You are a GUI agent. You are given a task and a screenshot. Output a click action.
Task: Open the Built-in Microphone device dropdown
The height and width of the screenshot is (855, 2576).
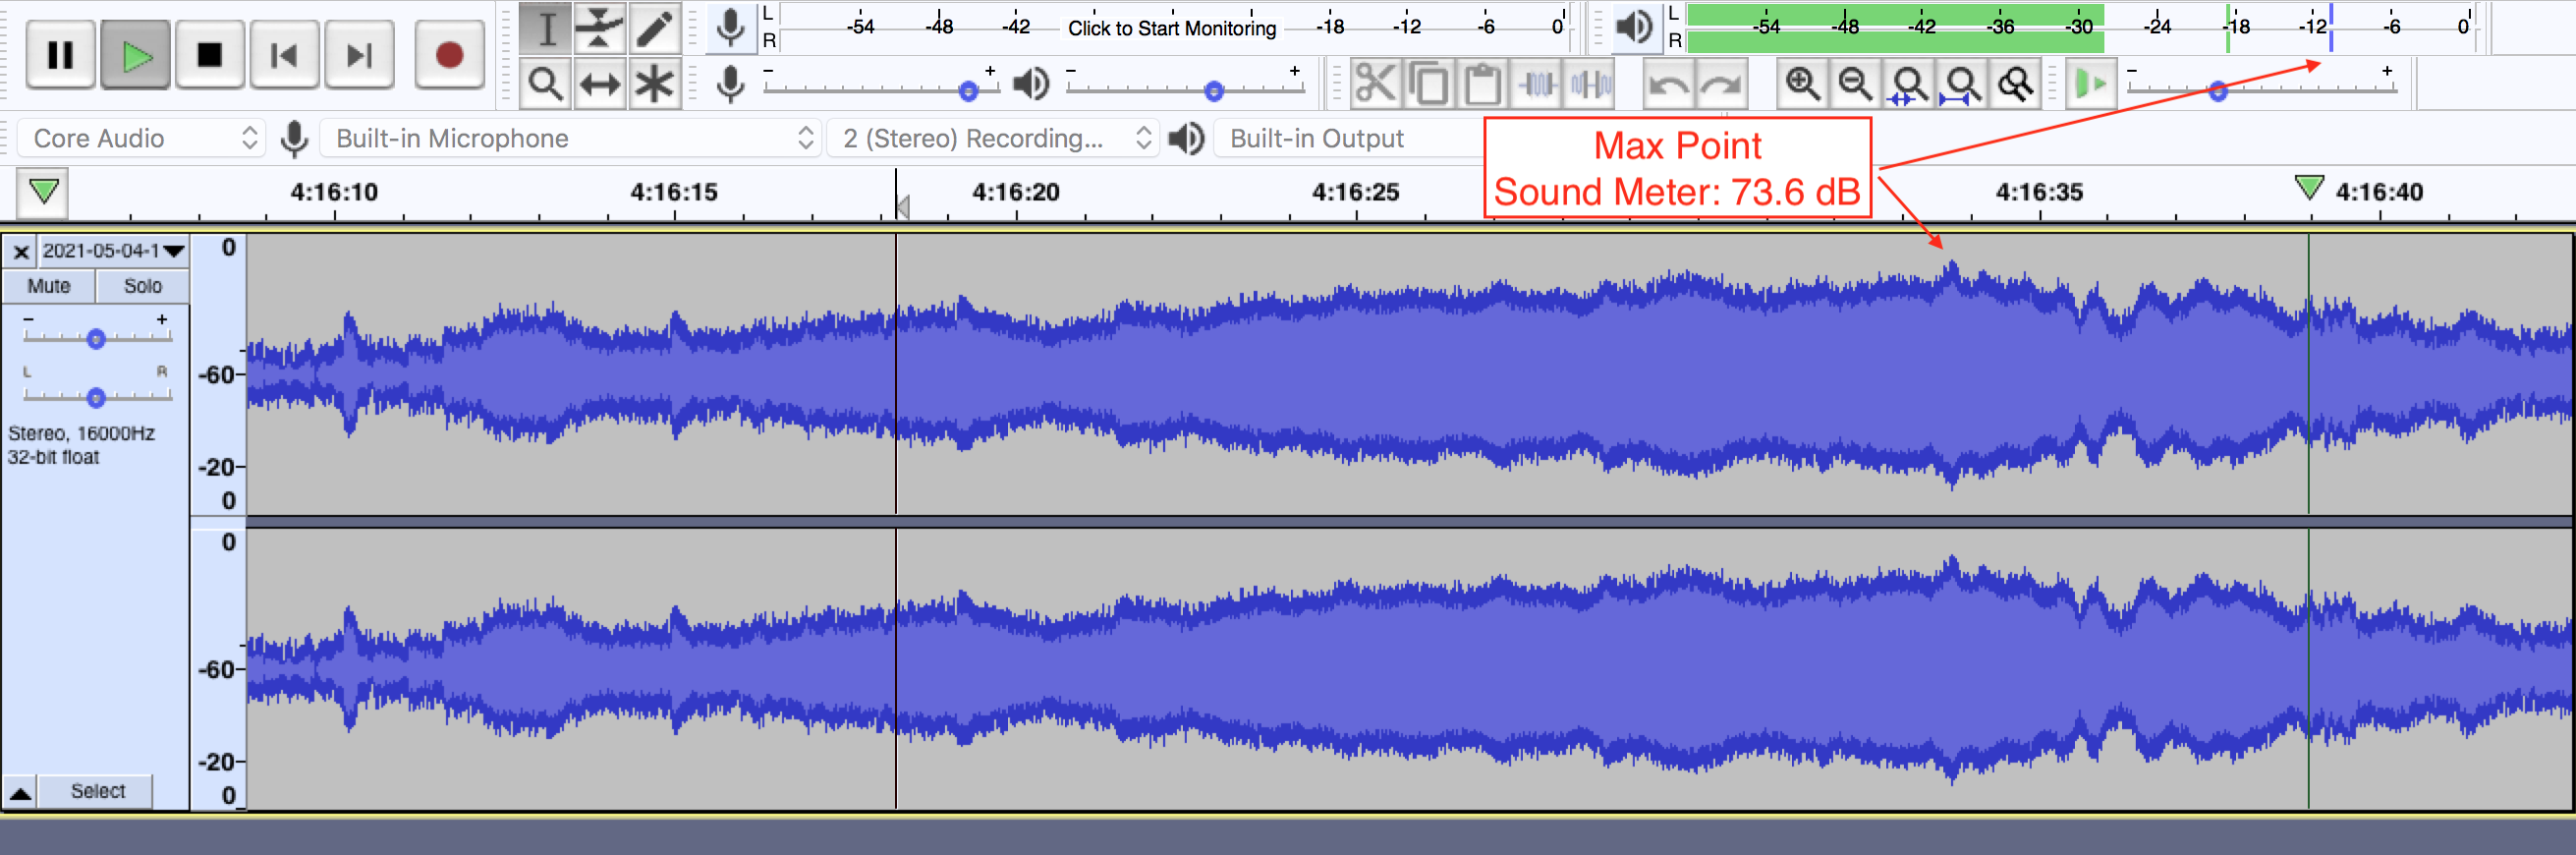point(571,138)
